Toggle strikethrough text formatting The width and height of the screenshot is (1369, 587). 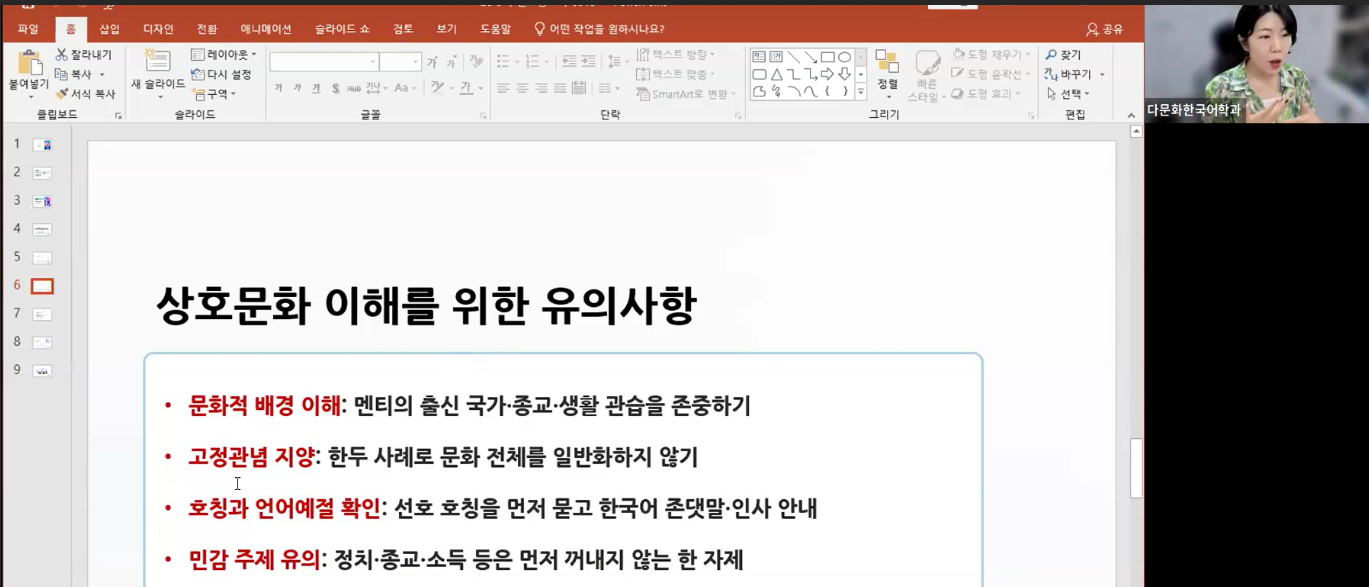354,88
